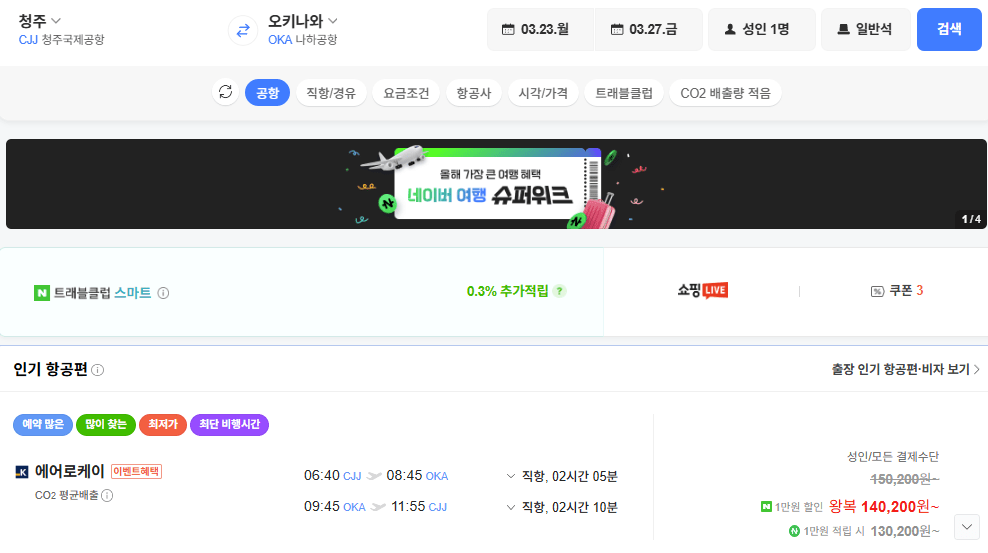988x553 pixels.
Task: Open info icon next to 인기 항공편
Action: [x=98, y=370]
